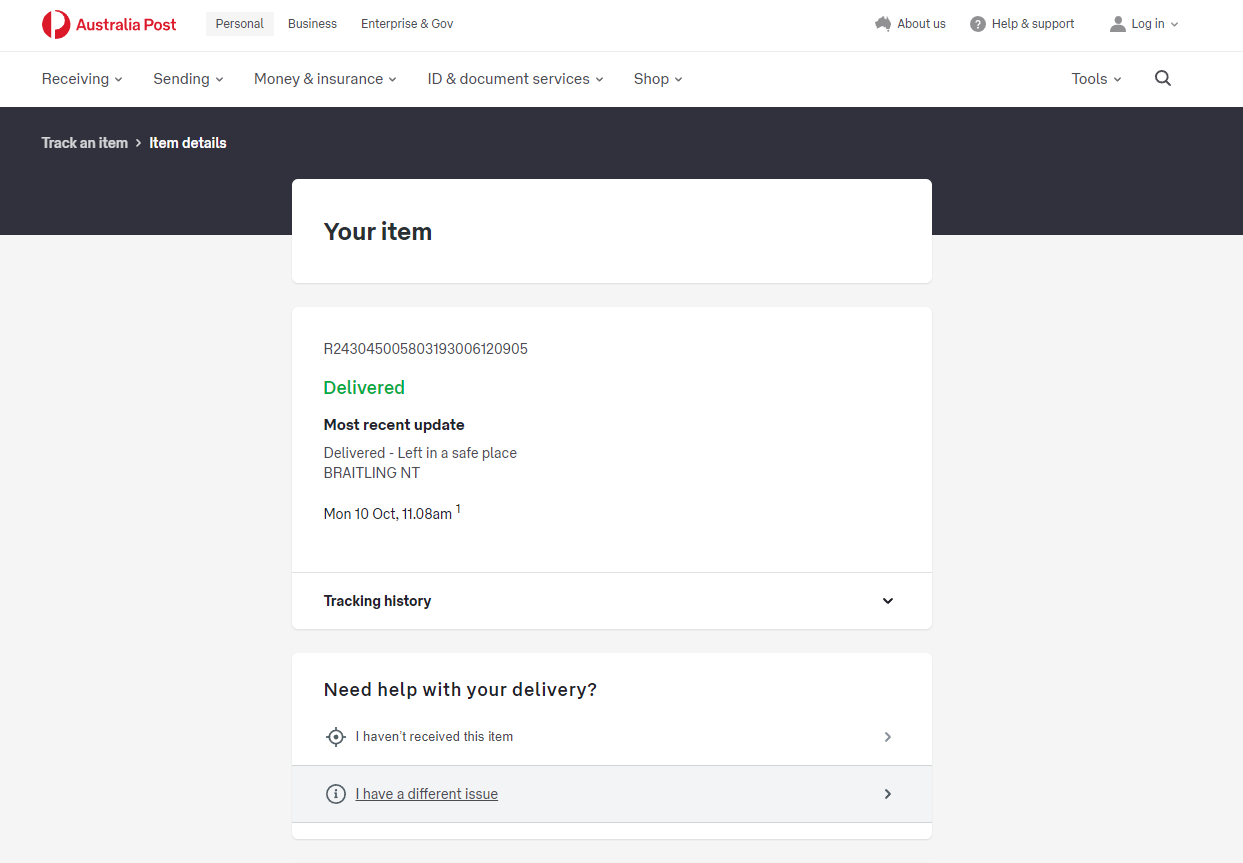The width and height of the screenshot is (1243, 863).
Task: Click the info icon beside different issue
Action: [336, 794]
